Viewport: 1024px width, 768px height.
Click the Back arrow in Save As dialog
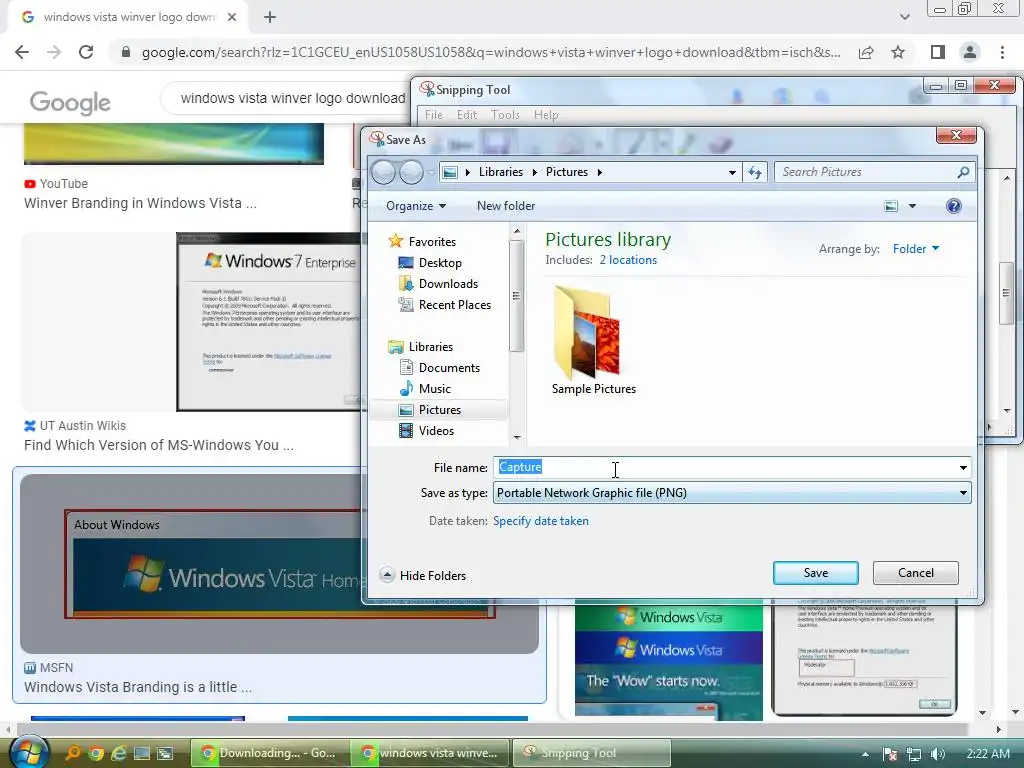[383, 172]
